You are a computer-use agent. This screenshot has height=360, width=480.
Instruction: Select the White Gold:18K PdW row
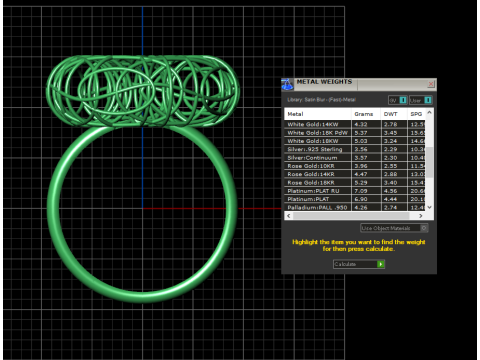point(355,133)
